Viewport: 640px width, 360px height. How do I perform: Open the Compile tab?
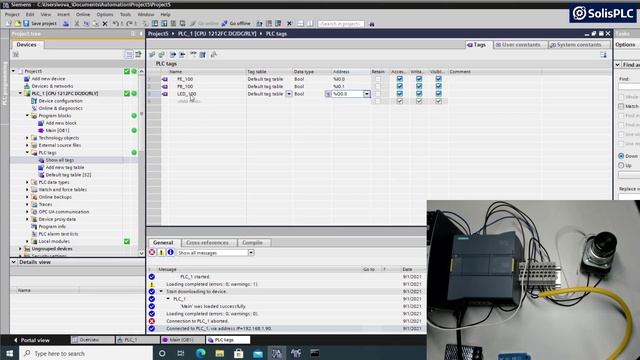click(253, 242)
